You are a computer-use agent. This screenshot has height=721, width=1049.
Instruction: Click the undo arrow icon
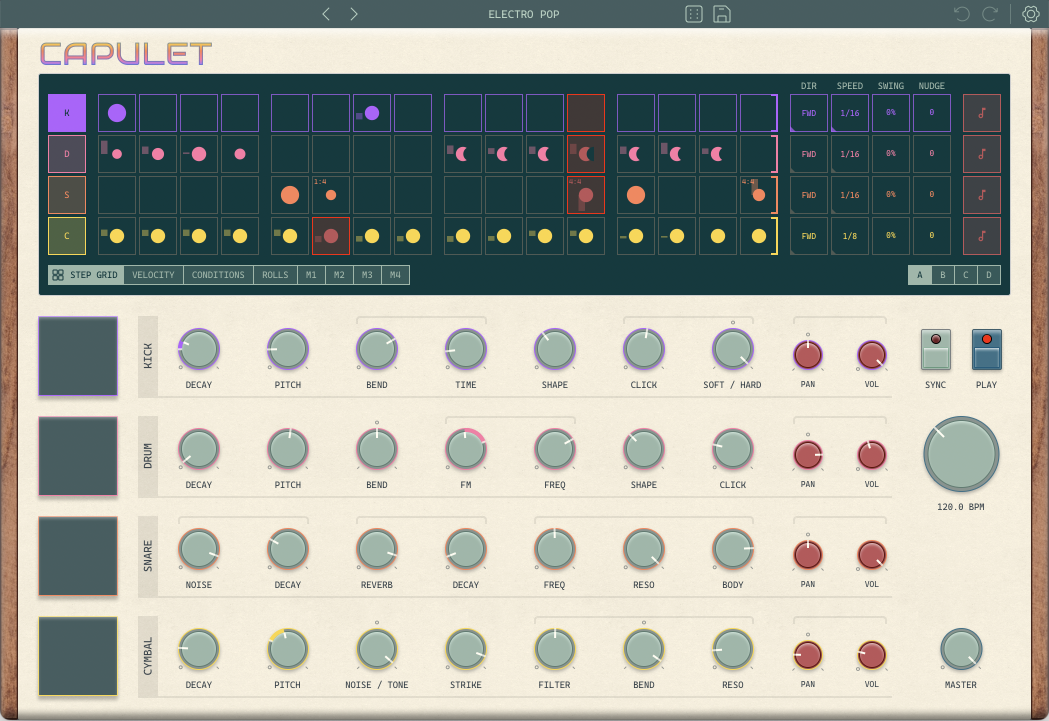960,14
